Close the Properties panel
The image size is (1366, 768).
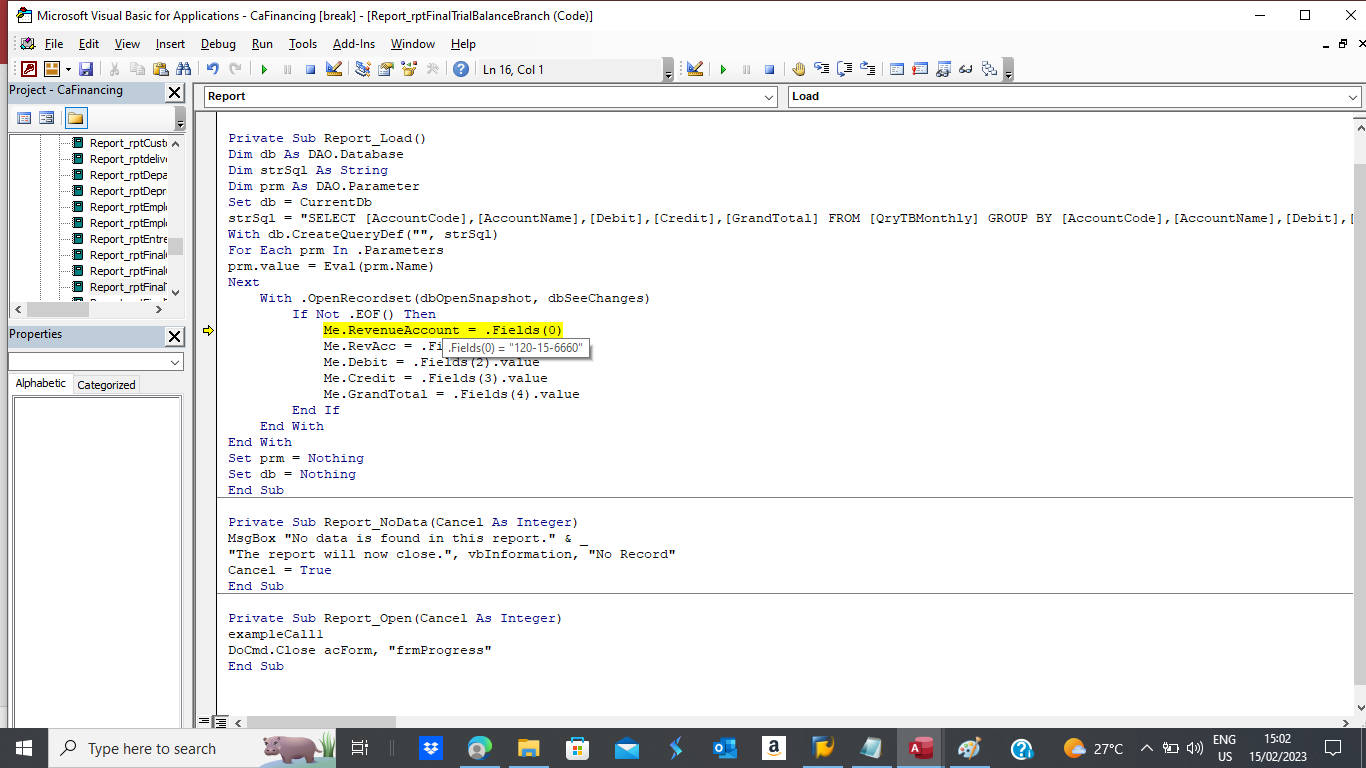pyautogui.click(x=175, y=336)
